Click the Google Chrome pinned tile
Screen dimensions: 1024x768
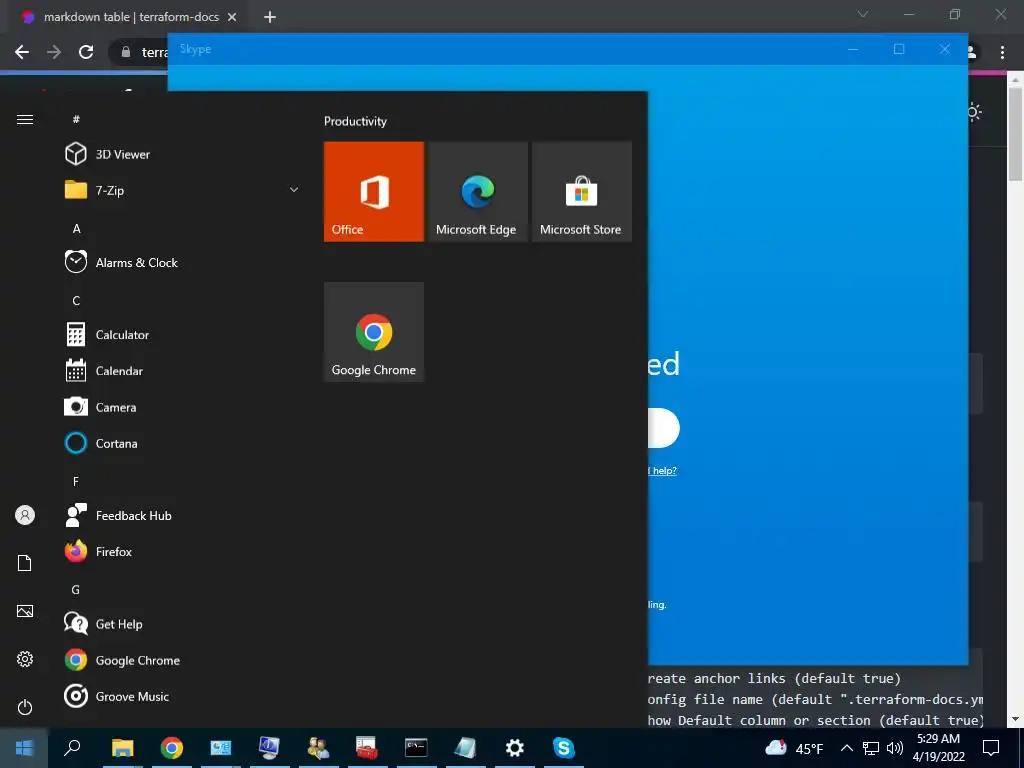374,332
